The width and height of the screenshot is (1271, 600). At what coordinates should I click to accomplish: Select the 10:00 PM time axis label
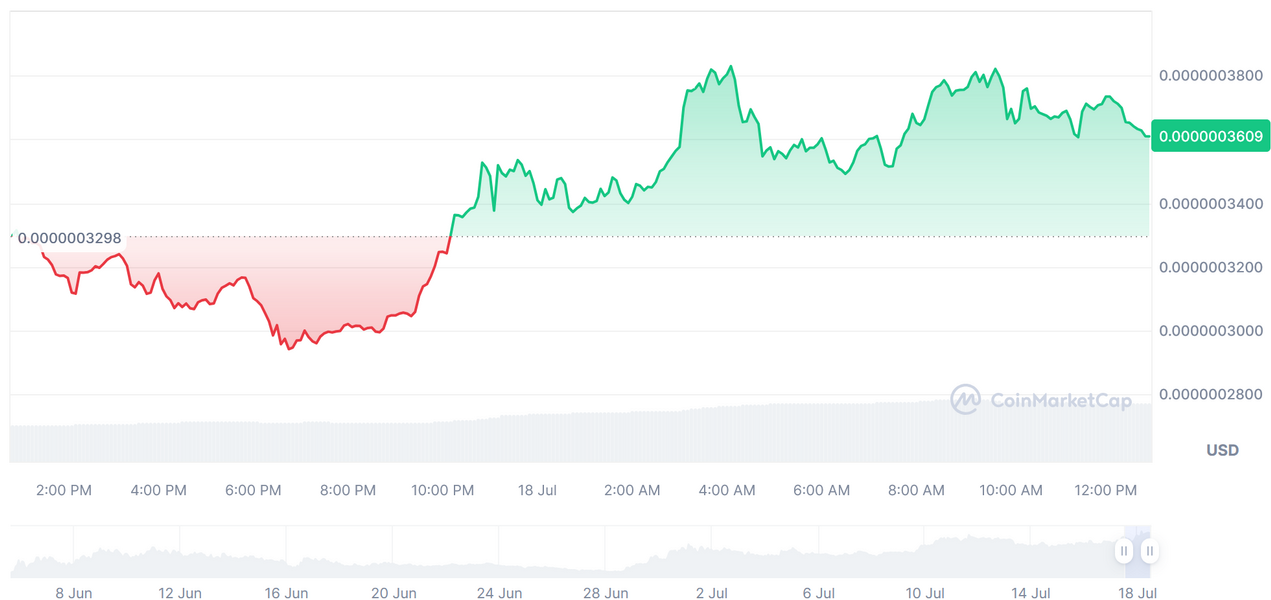443,490
